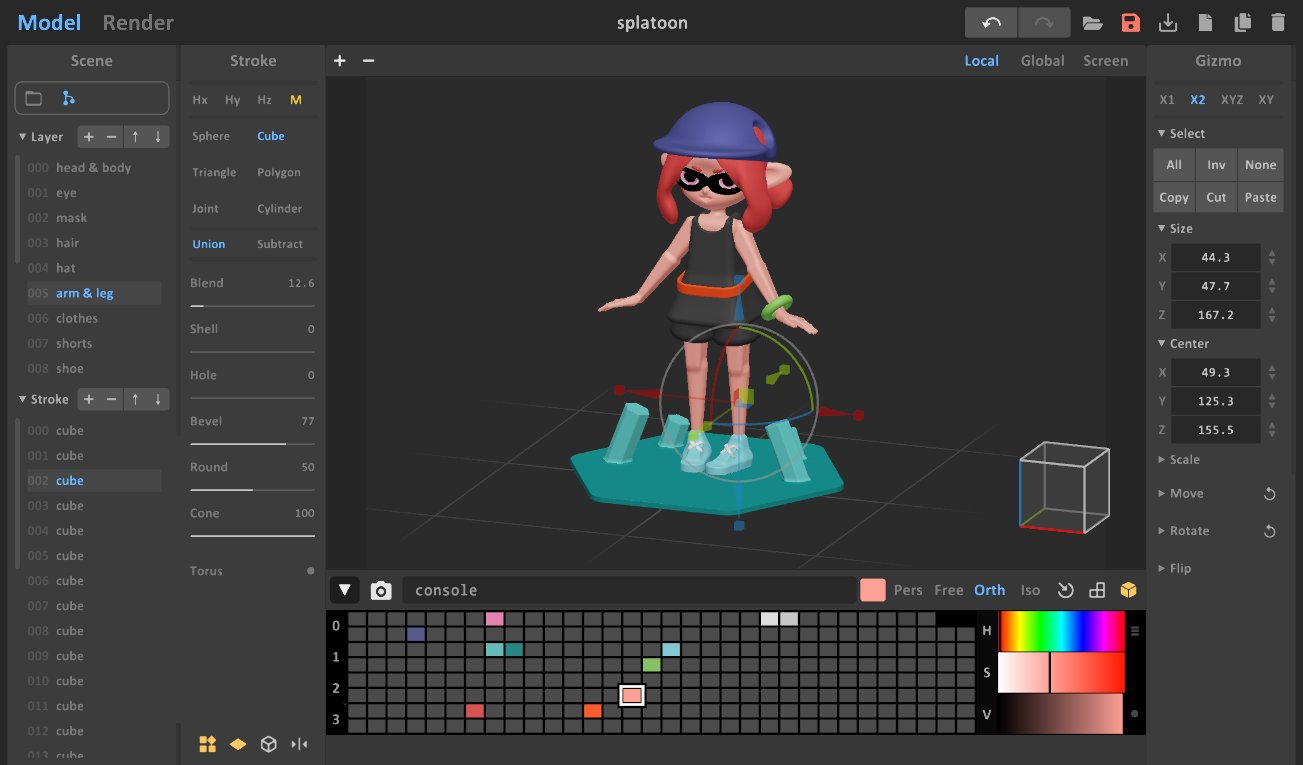Image resolution: width=1303 pixels, height=765 pixels.
Task: Change the stroke shape to Sphere
Action: click(210, 136)
